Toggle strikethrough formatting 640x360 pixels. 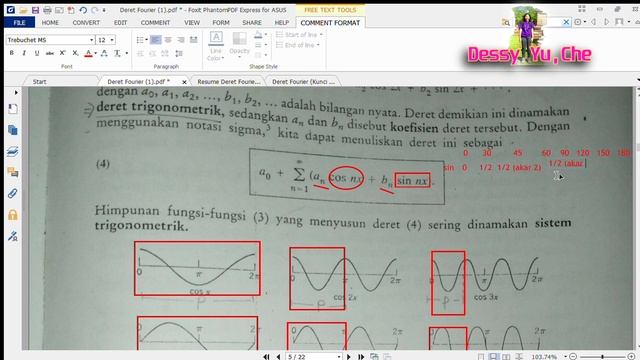50,53
